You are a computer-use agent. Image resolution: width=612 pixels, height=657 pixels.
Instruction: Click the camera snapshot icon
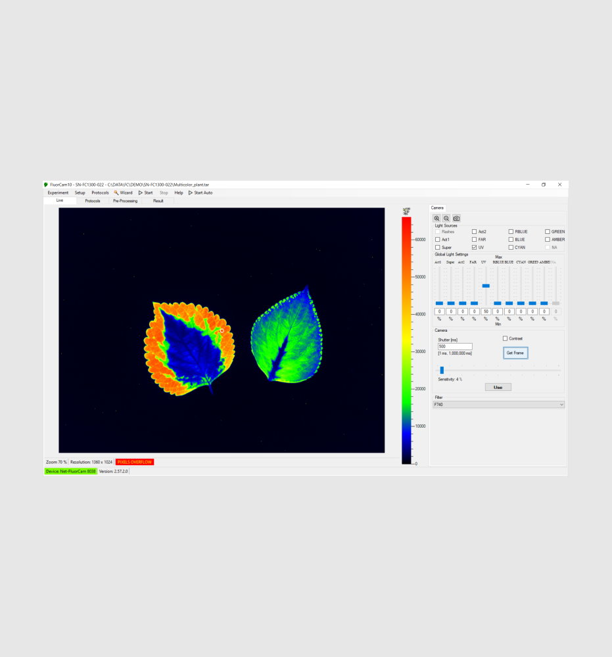click(x=457, y=218)
